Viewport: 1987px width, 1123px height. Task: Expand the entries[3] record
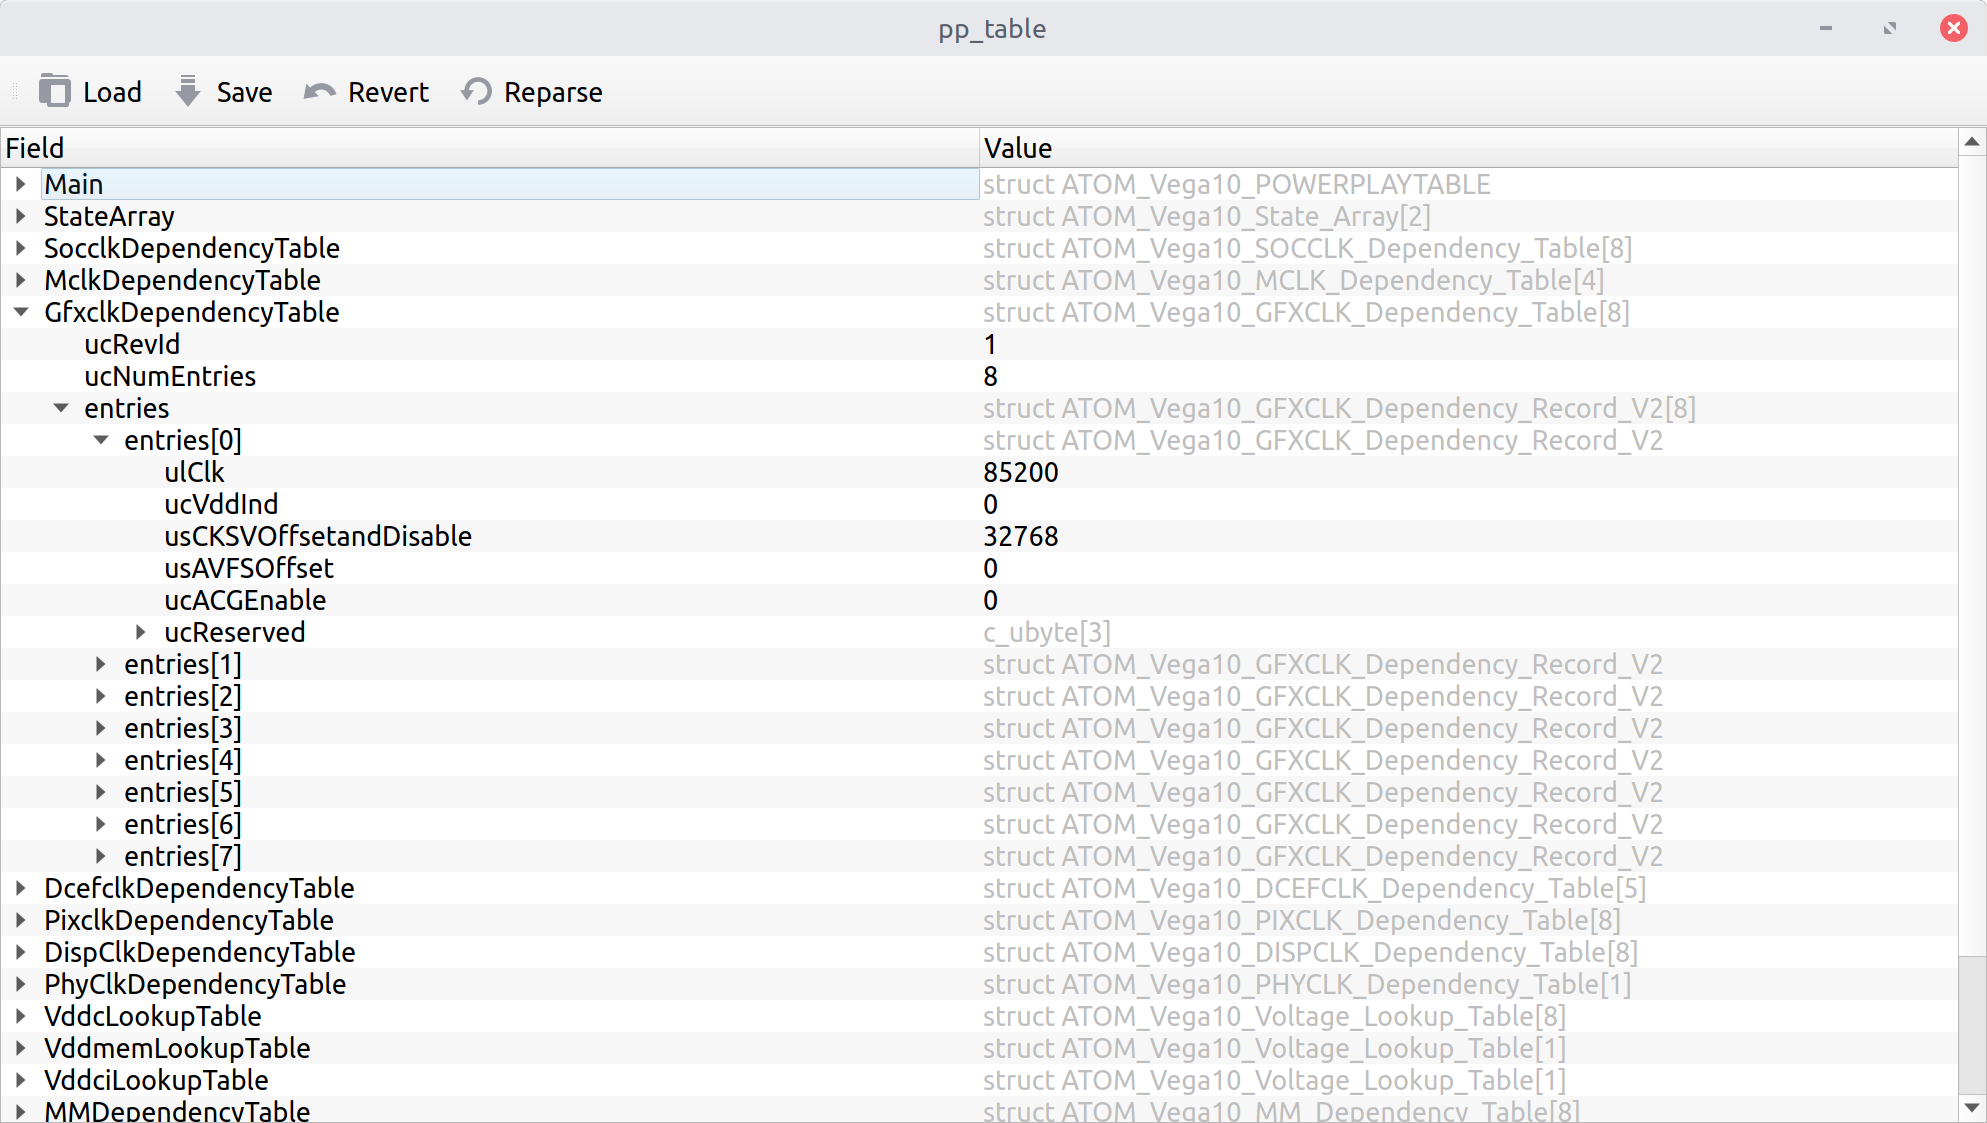tap(101, 728)
